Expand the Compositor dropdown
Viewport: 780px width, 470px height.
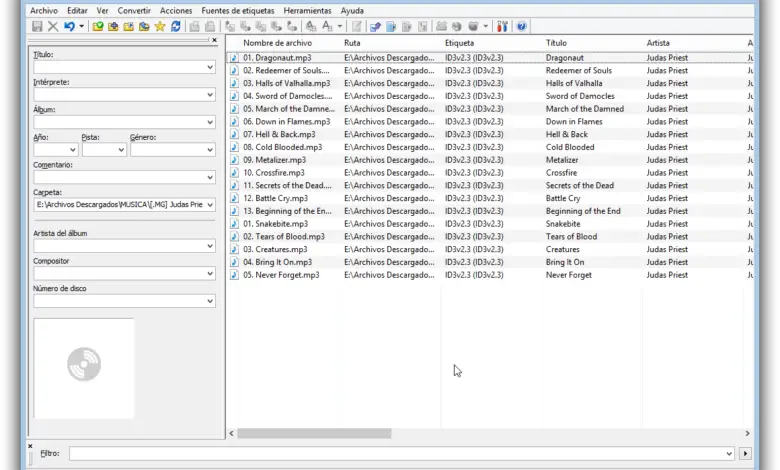coord(210,273)
